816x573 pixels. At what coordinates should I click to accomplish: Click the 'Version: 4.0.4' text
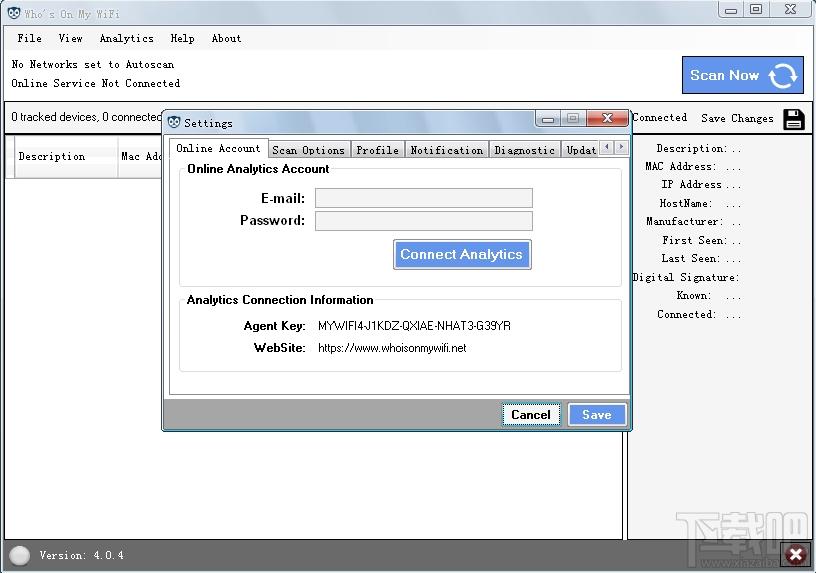82,555
